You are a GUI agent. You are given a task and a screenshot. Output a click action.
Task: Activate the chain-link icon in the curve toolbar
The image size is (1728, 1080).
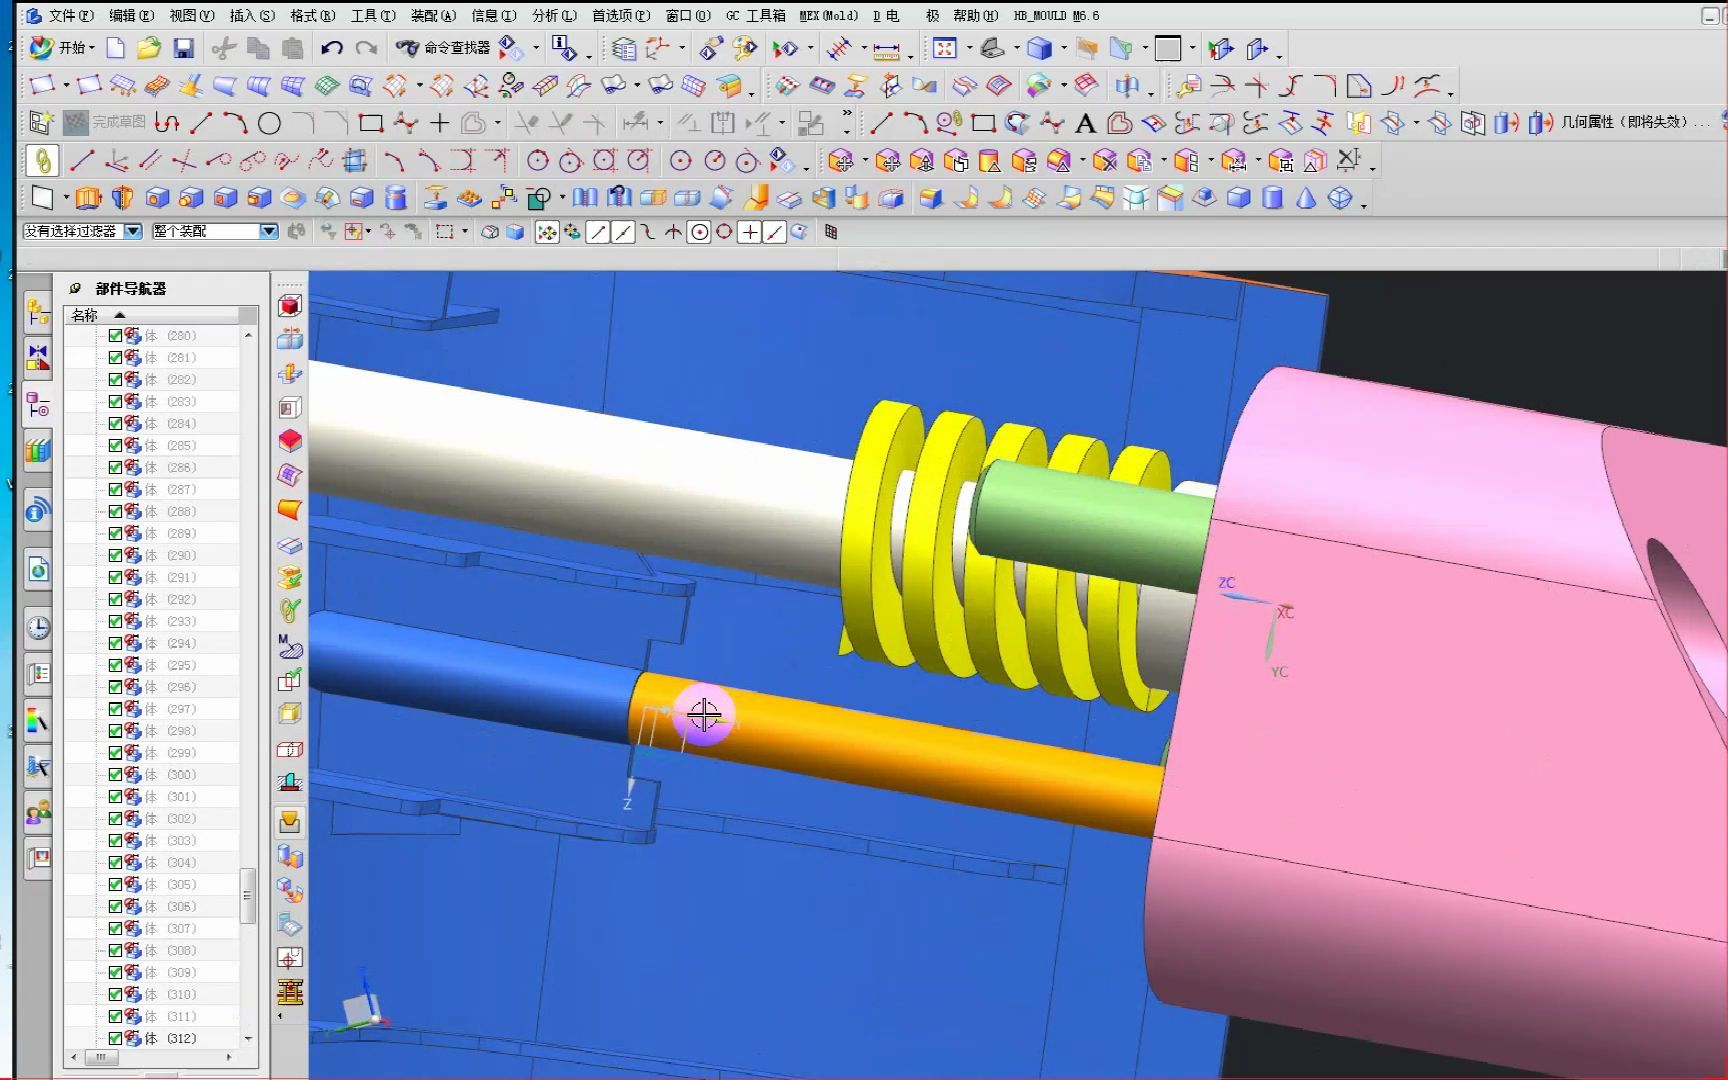click(x=43, y=160)
